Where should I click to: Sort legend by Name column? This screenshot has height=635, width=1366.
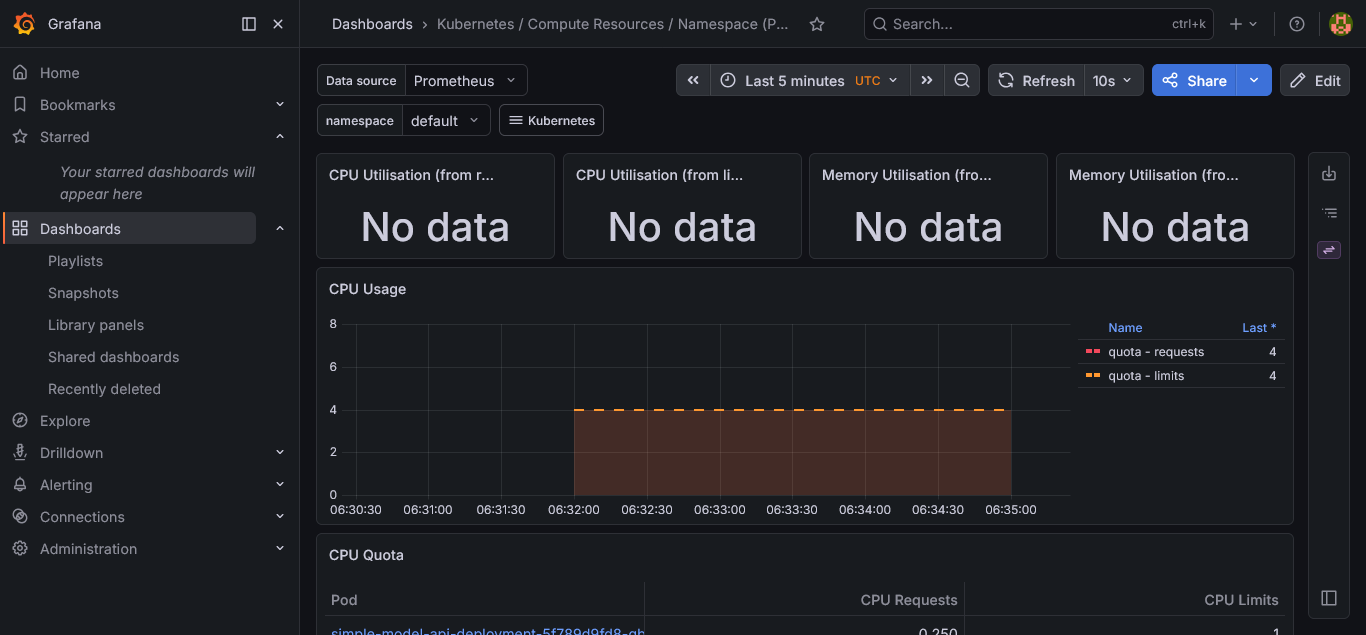pyautogui.click(x=1125, y=328)
